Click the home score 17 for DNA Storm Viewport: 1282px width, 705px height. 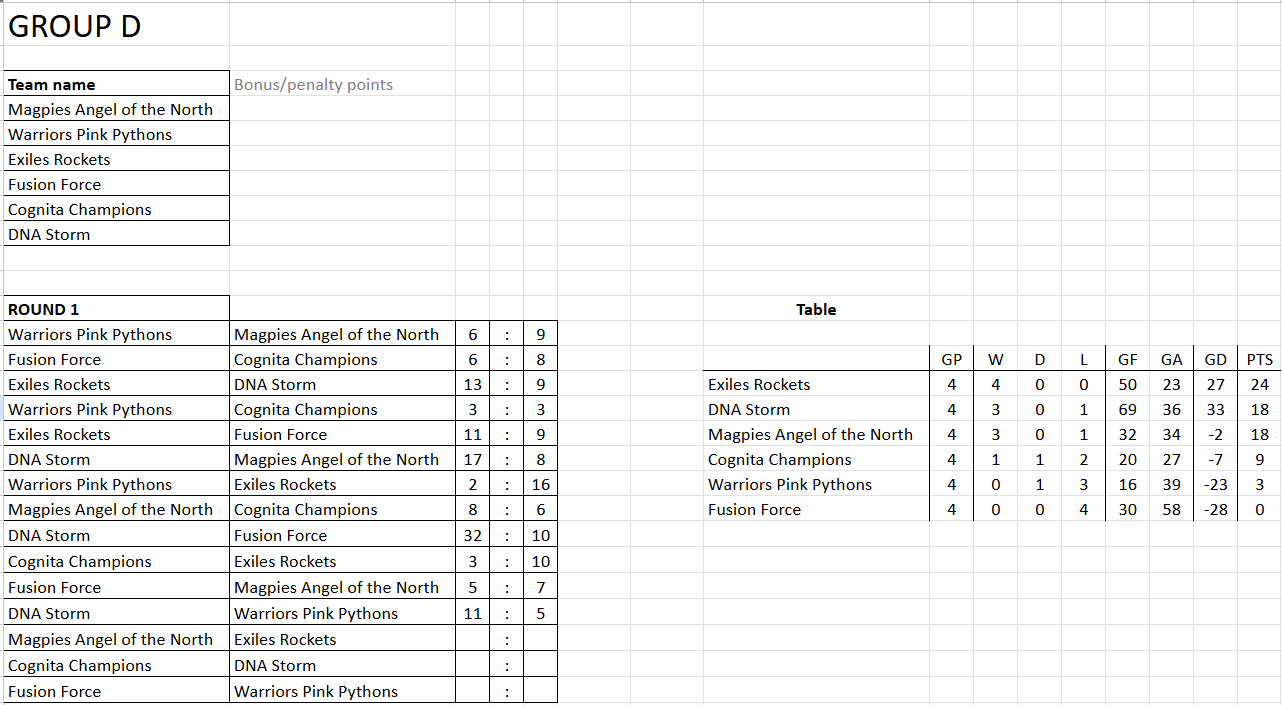472,460
